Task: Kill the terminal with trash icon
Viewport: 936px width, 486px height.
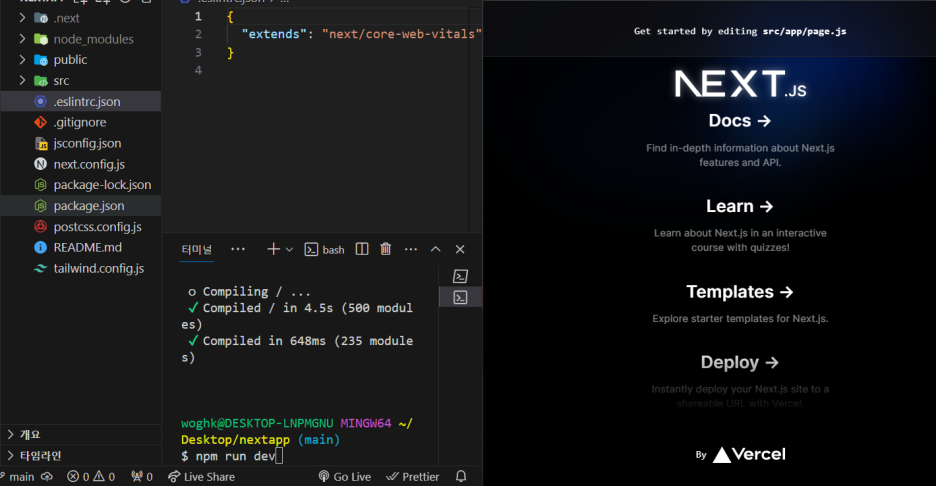Action: point(386,249)
